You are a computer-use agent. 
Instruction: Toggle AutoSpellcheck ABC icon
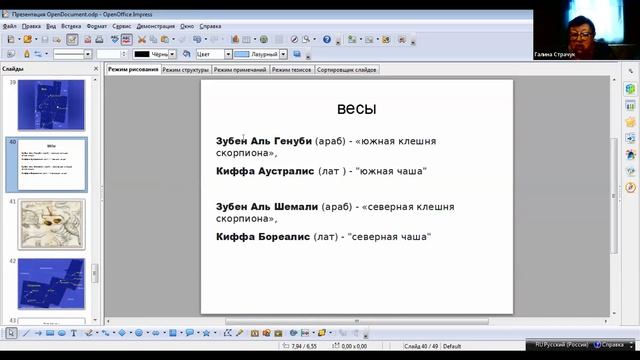[x=127, y=40]
